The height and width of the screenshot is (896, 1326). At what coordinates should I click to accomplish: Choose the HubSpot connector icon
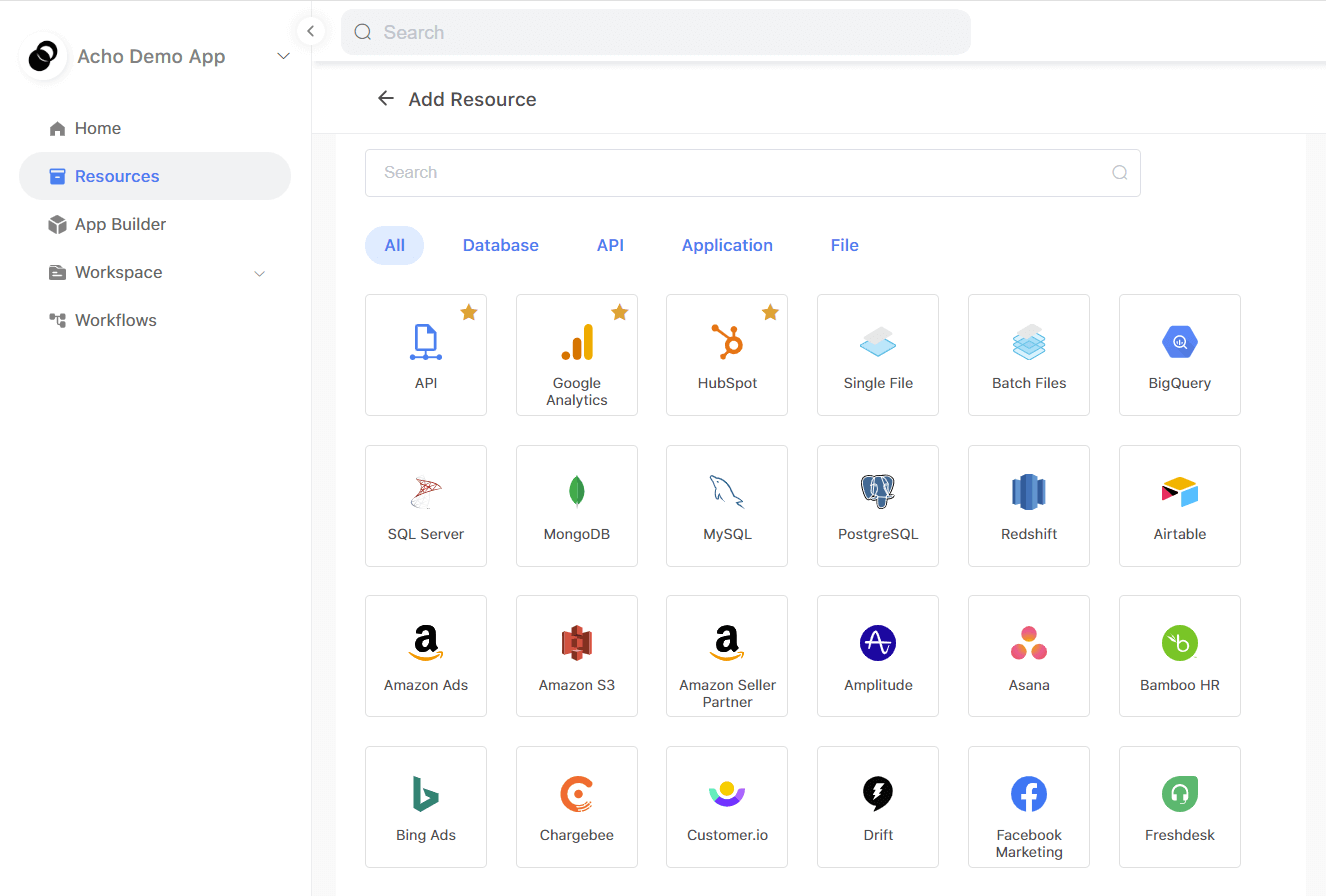pos(727,342)
